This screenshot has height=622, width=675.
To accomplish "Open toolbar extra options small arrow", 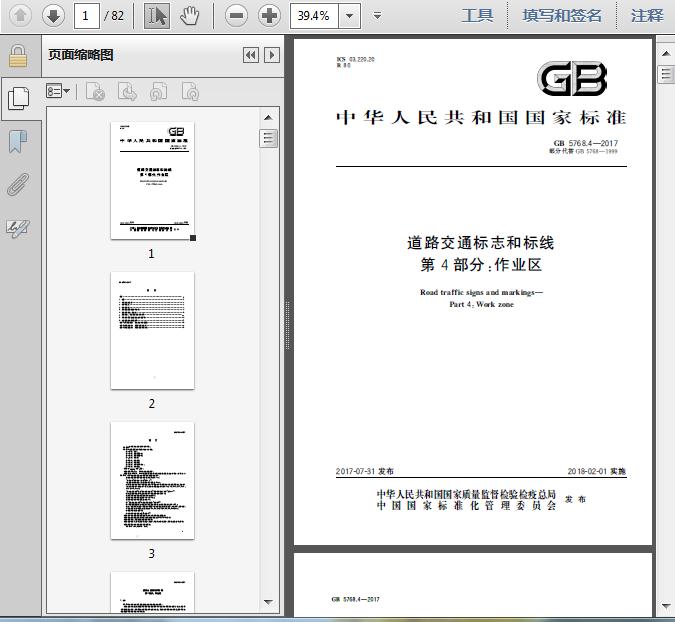I will [x=378, y=16].
